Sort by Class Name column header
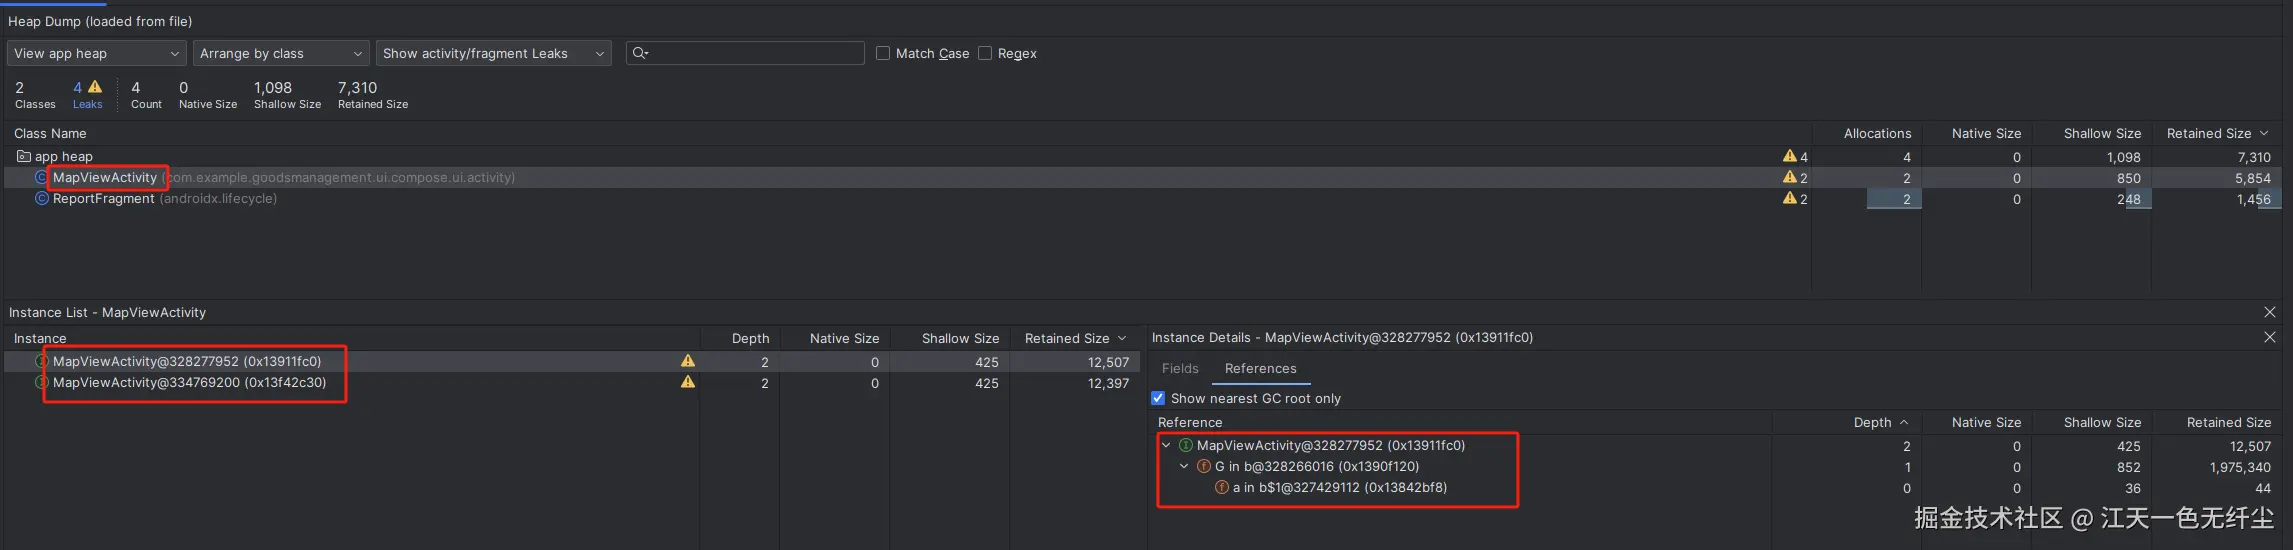This screenshot has width=2293, height=550. pyautogui.click(x=50, y=133)
